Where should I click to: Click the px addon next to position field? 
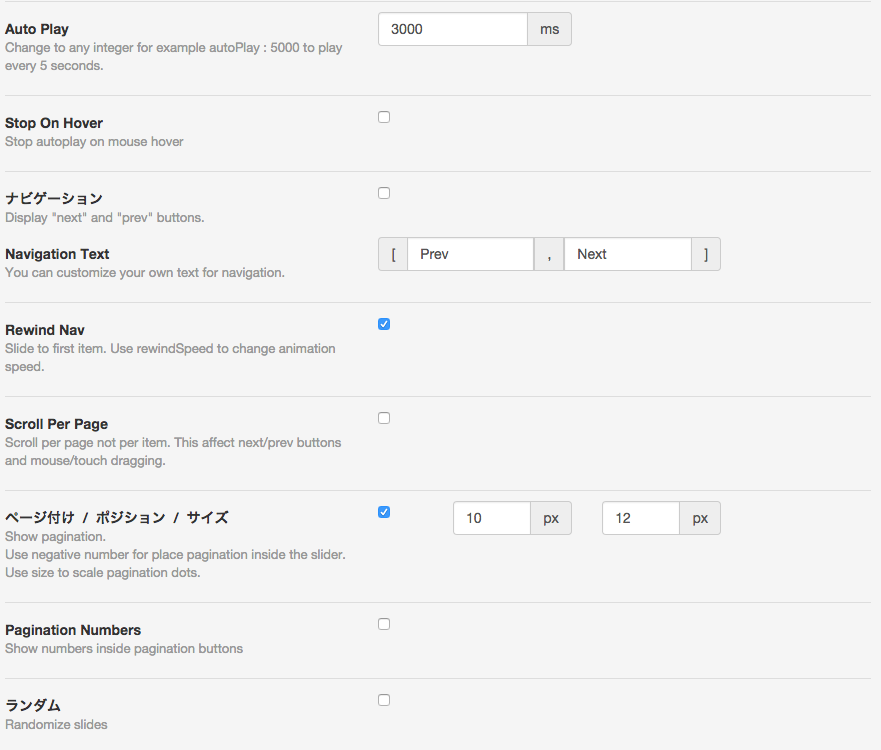551,518
